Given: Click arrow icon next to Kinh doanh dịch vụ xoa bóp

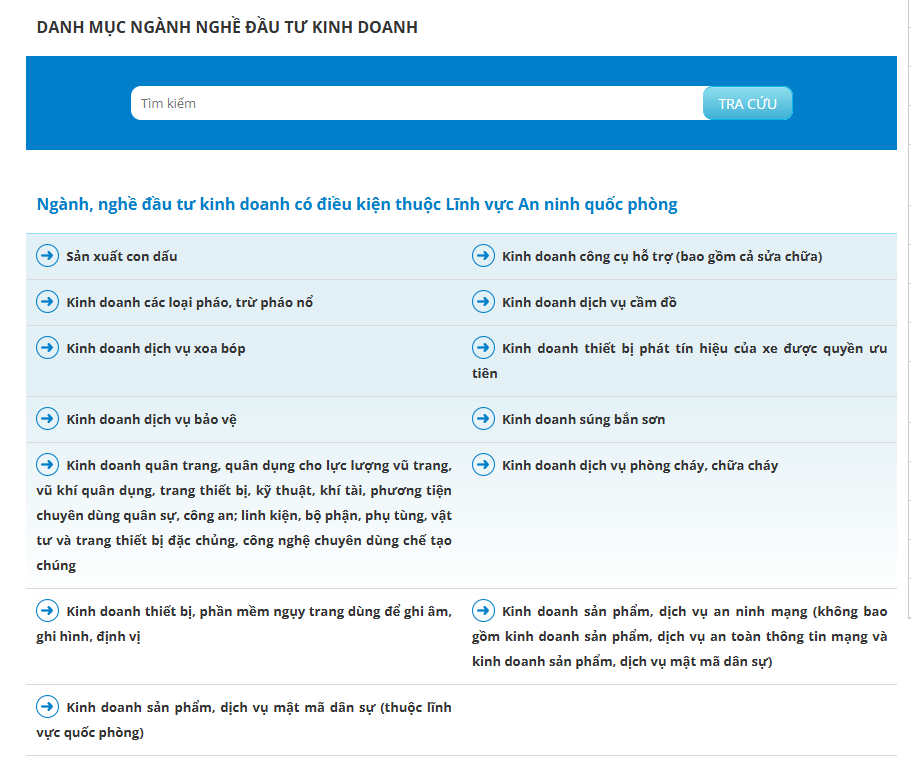Looking at the screenshot, I should [x=47, y=348].
